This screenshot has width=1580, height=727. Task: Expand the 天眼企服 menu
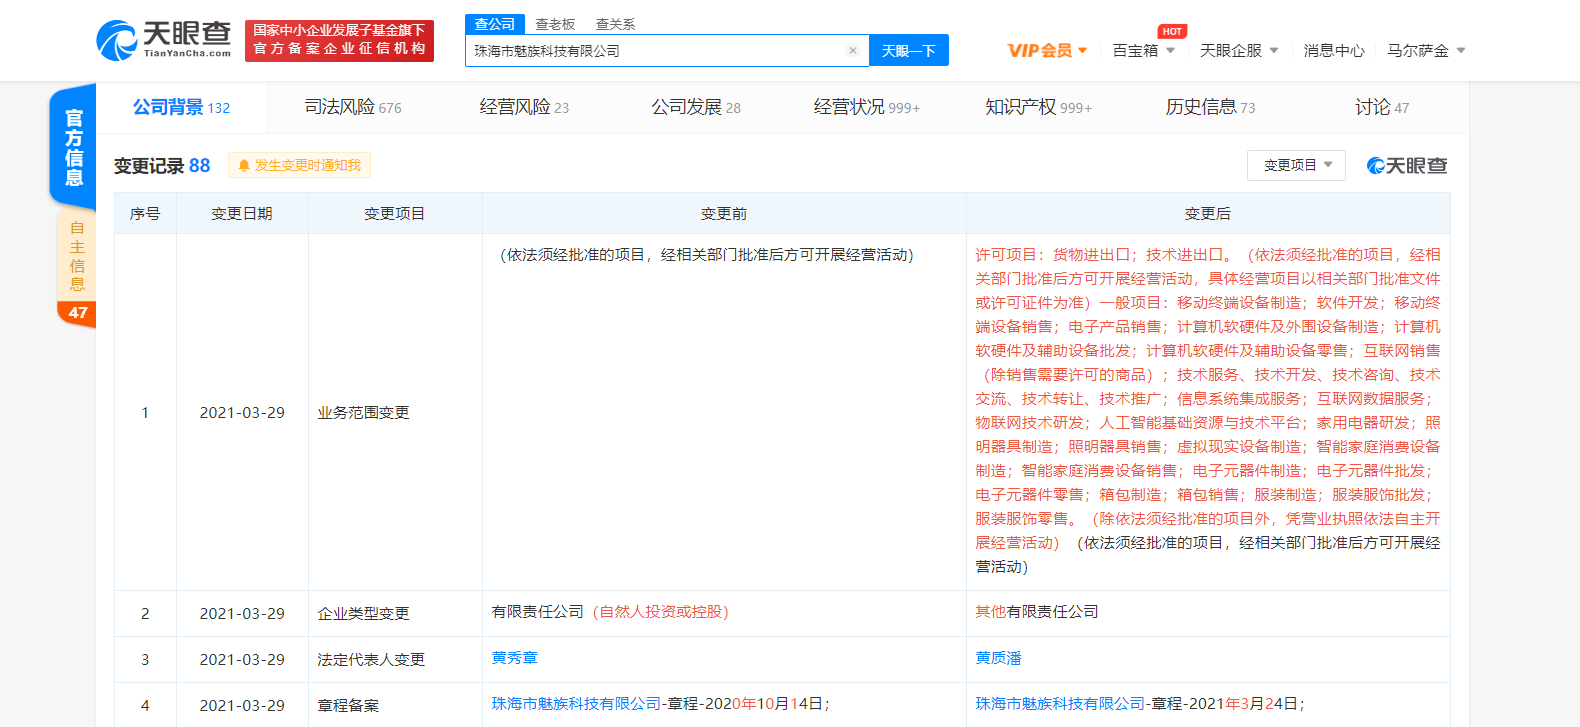pyautogui.click(x=1239, y=51)
